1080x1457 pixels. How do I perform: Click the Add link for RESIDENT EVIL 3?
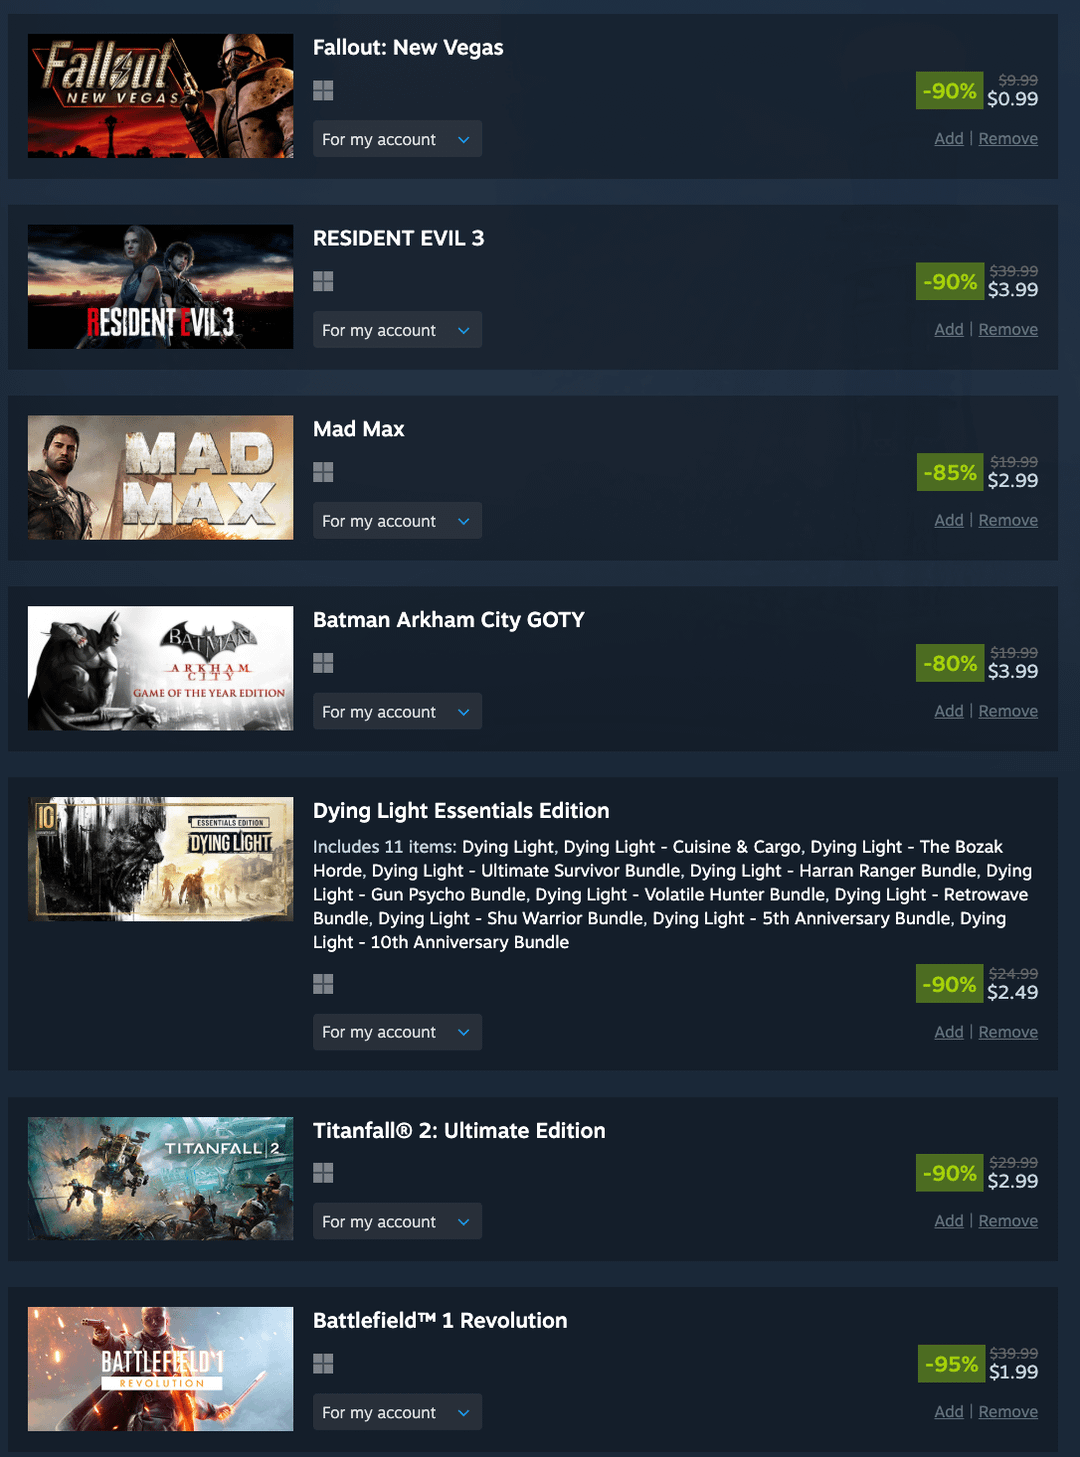(949, 330)
